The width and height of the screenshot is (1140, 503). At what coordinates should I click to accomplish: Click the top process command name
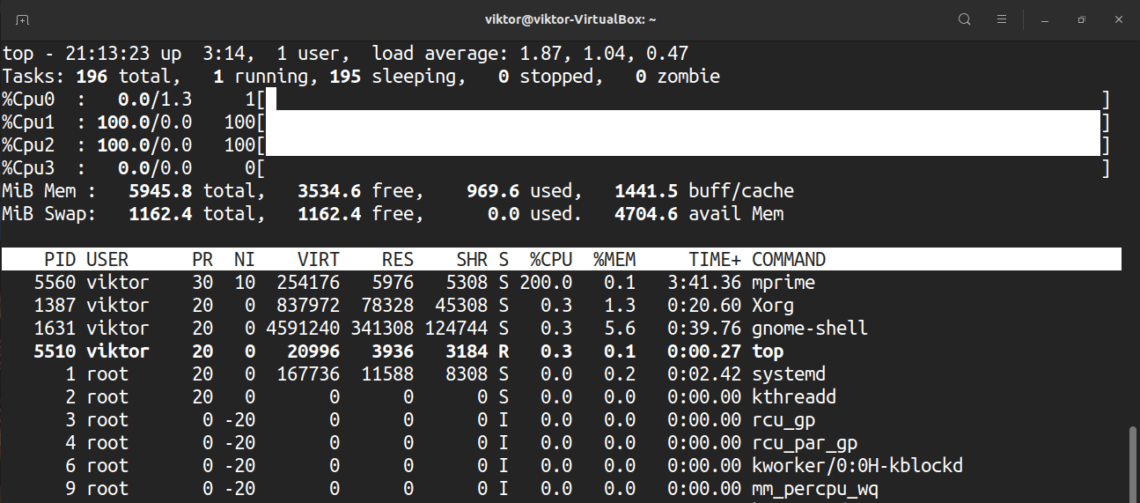tap(768, 351)
